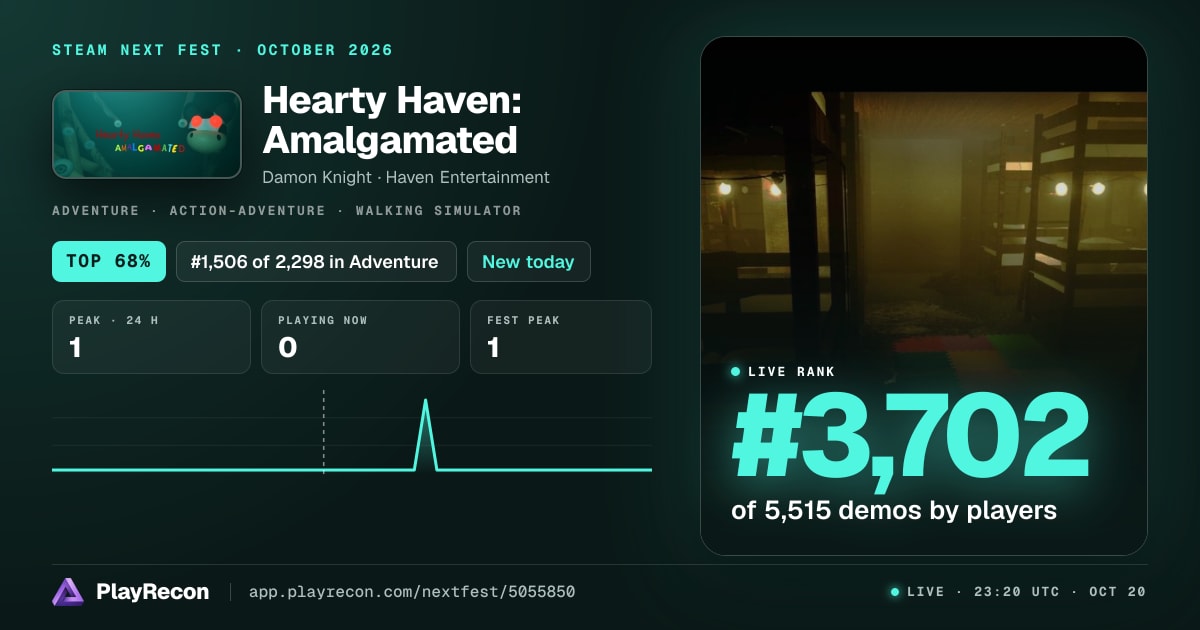The height and width of the screenshot is (630, 1200).
Task: Click the 'STEAM NEXT FEST · OCTOBER 2026' header
Action: click(x=223, y=50)
